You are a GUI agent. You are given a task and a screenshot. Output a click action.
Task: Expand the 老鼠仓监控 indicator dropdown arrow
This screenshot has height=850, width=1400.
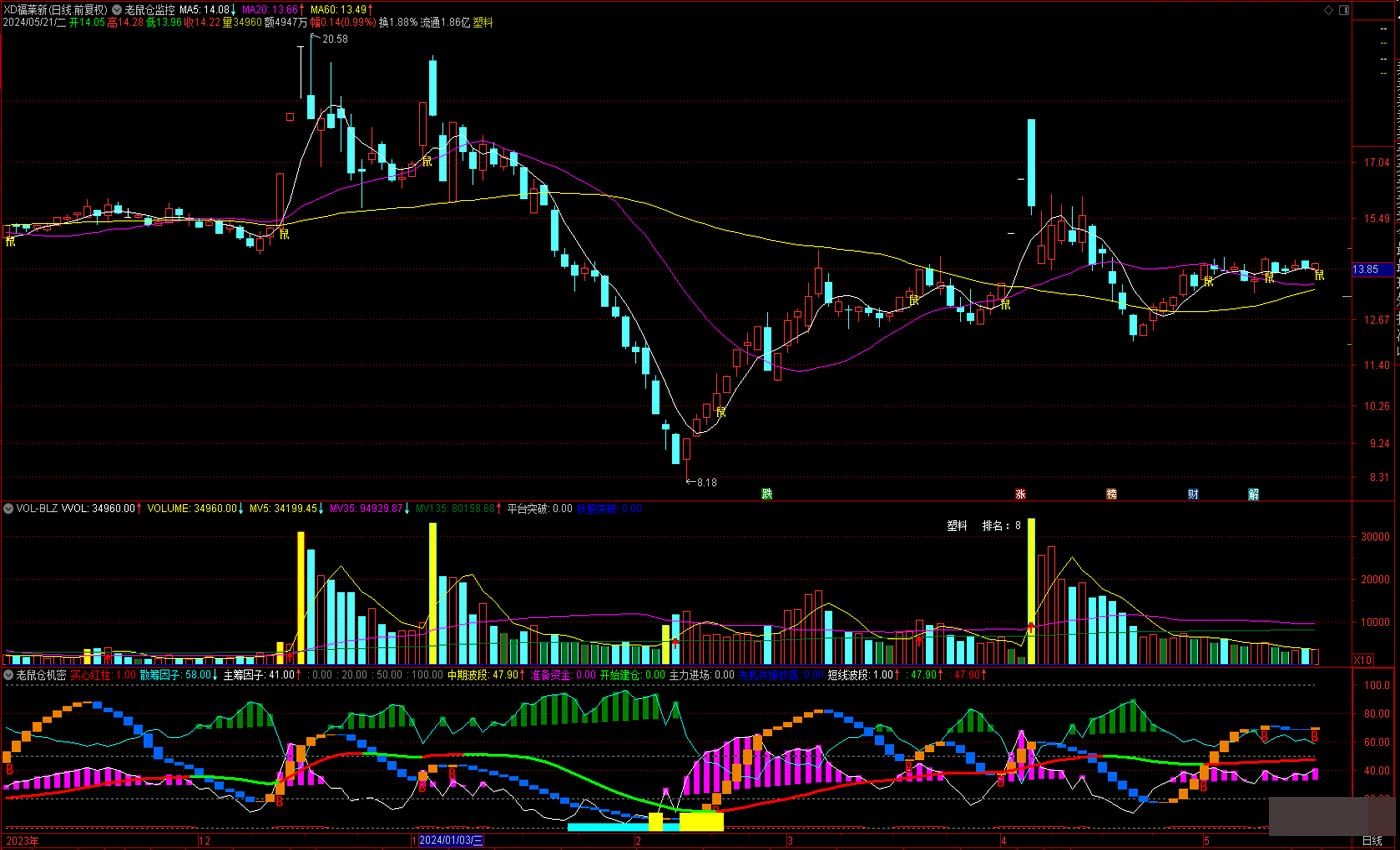[118, 9]
